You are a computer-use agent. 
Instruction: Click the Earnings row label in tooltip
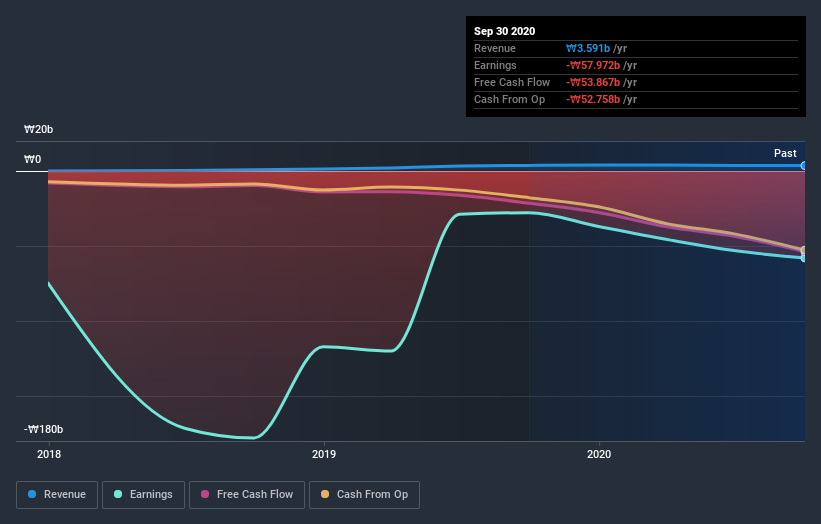click(495, 65)
